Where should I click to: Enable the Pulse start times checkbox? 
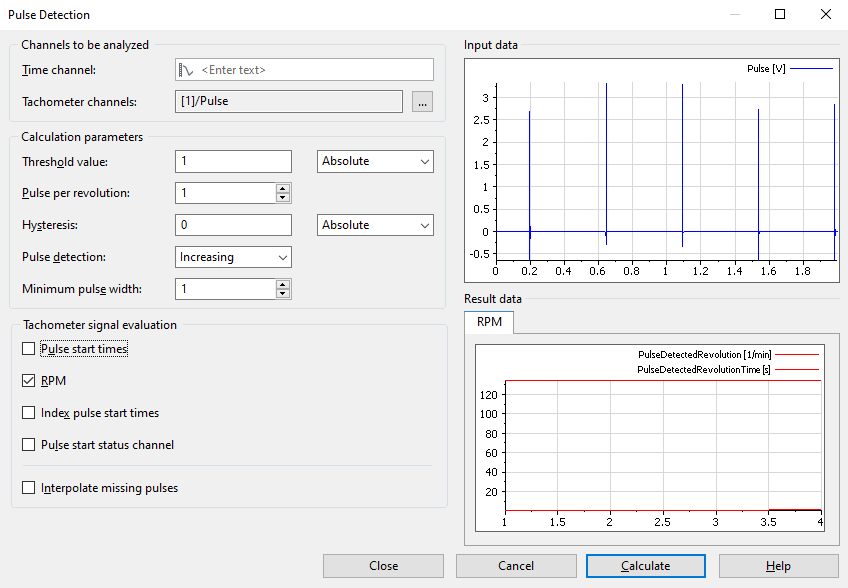pos(28,349)
